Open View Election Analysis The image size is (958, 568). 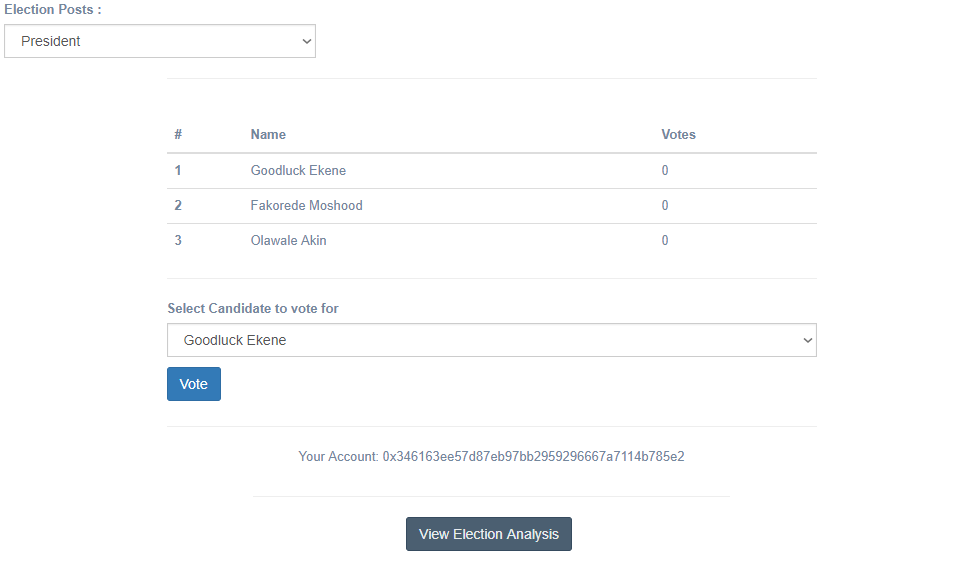tap(488, 534)
